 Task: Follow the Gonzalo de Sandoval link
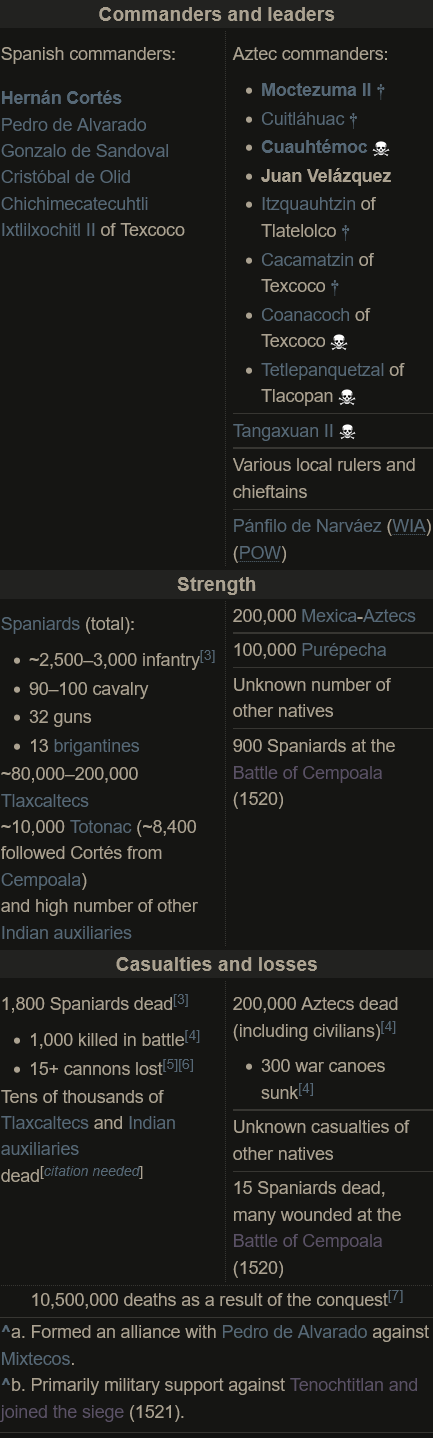point(85,151)
